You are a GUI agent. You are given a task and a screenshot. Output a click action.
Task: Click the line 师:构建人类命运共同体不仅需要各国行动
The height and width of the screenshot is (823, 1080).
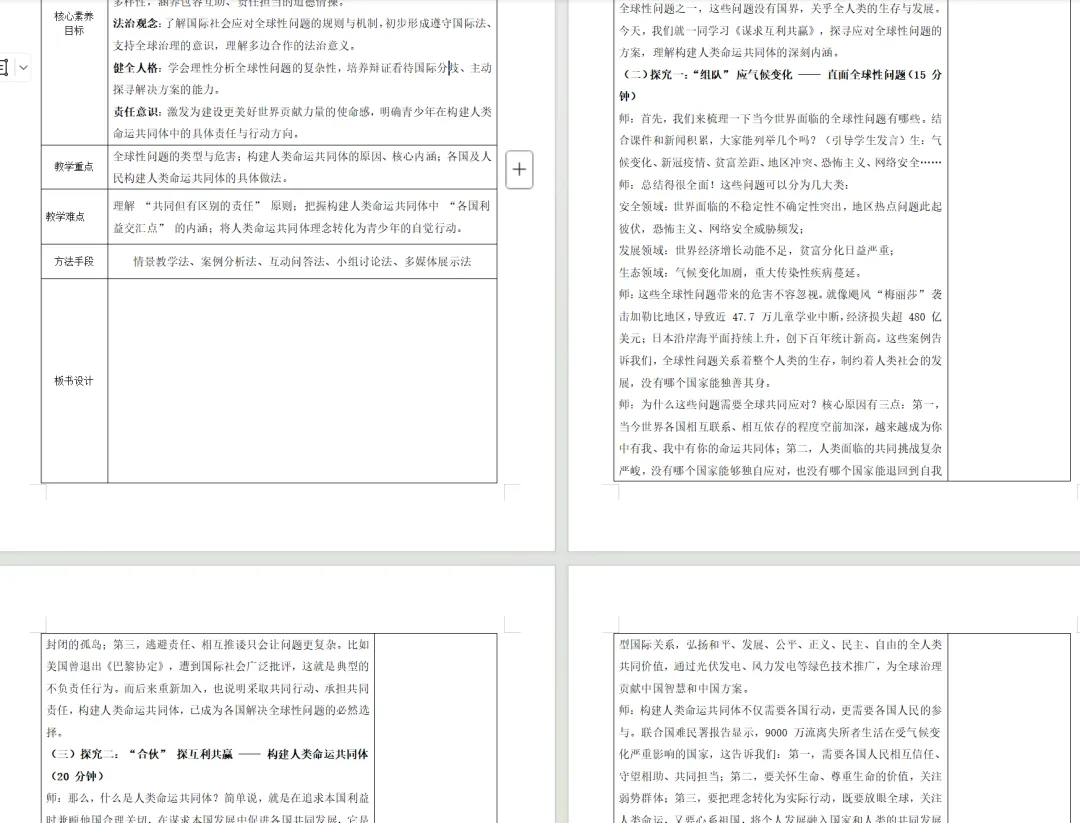(779, 710)
